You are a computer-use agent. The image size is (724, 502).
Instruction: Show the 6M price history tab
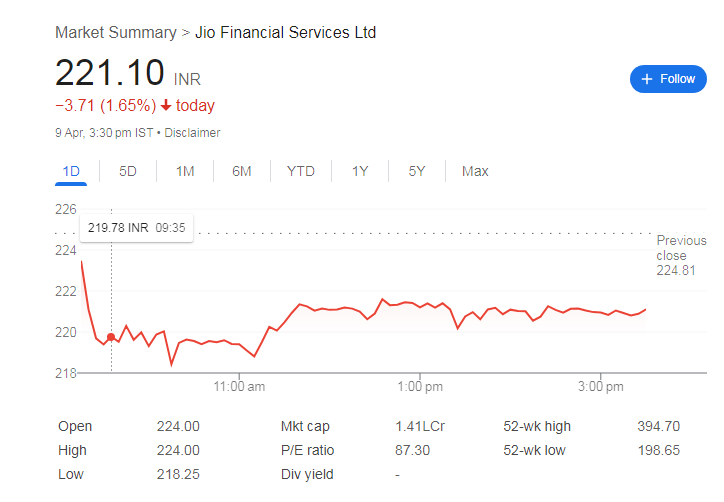click(242, 171)
